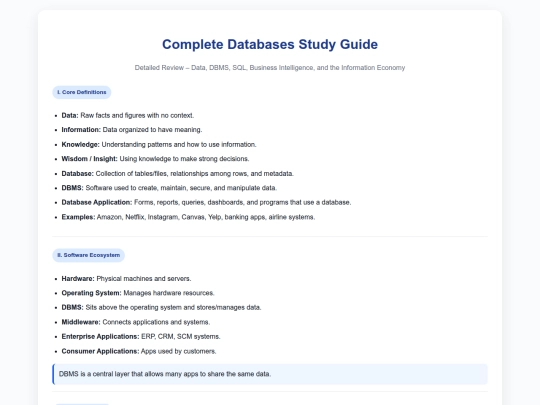Click the 'Complete Databases Study Guide' title
This screenshot has width=540, height=405.
[x=270, y=44]
